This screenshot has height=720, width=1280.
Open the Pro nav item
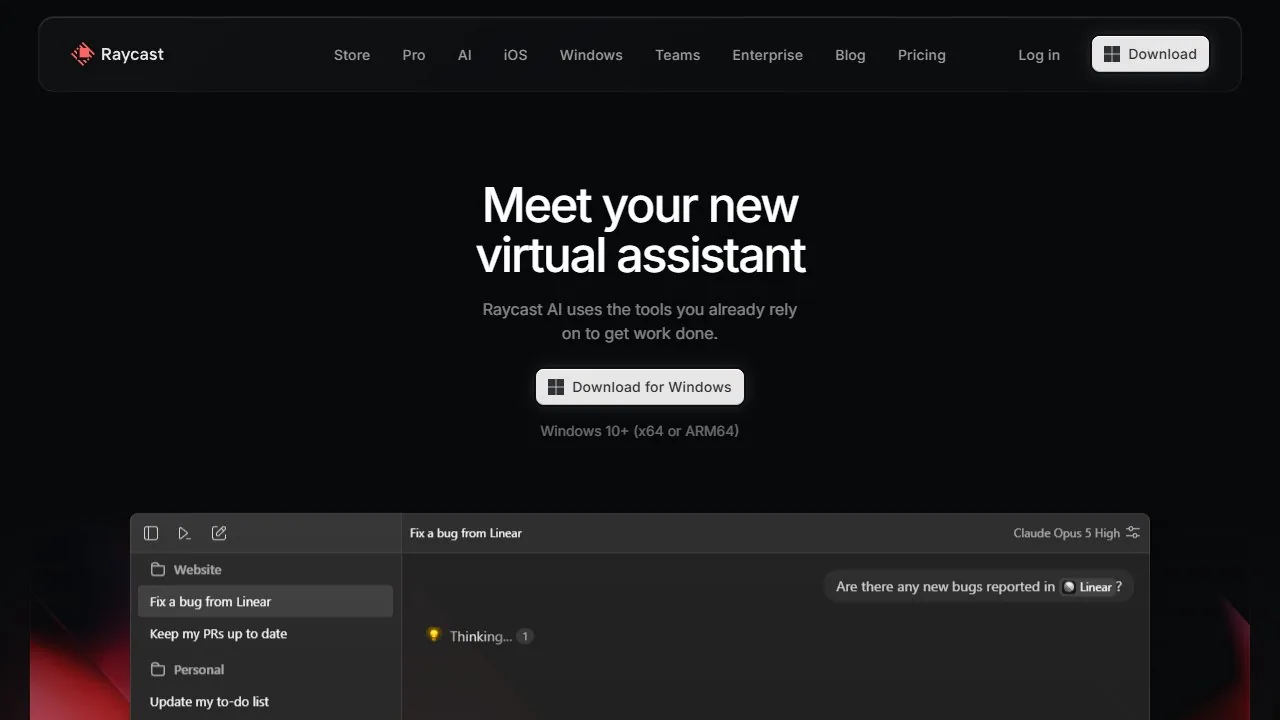414,55
